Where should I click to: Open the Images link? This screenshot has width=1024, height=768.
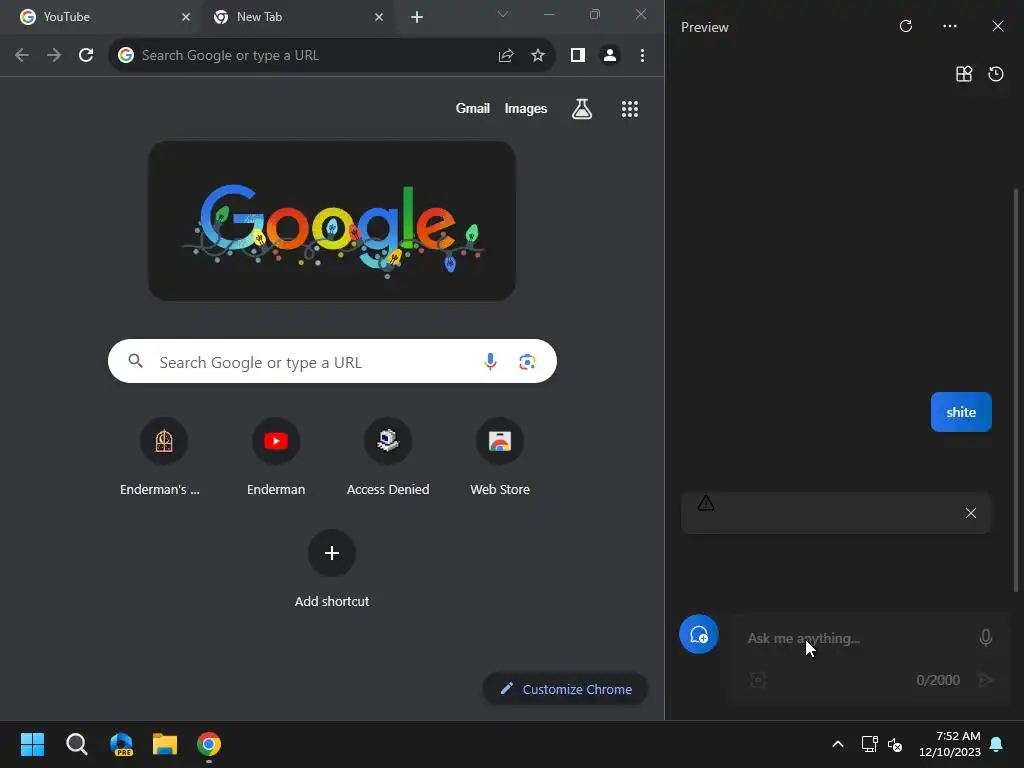(x=526, y=108)
